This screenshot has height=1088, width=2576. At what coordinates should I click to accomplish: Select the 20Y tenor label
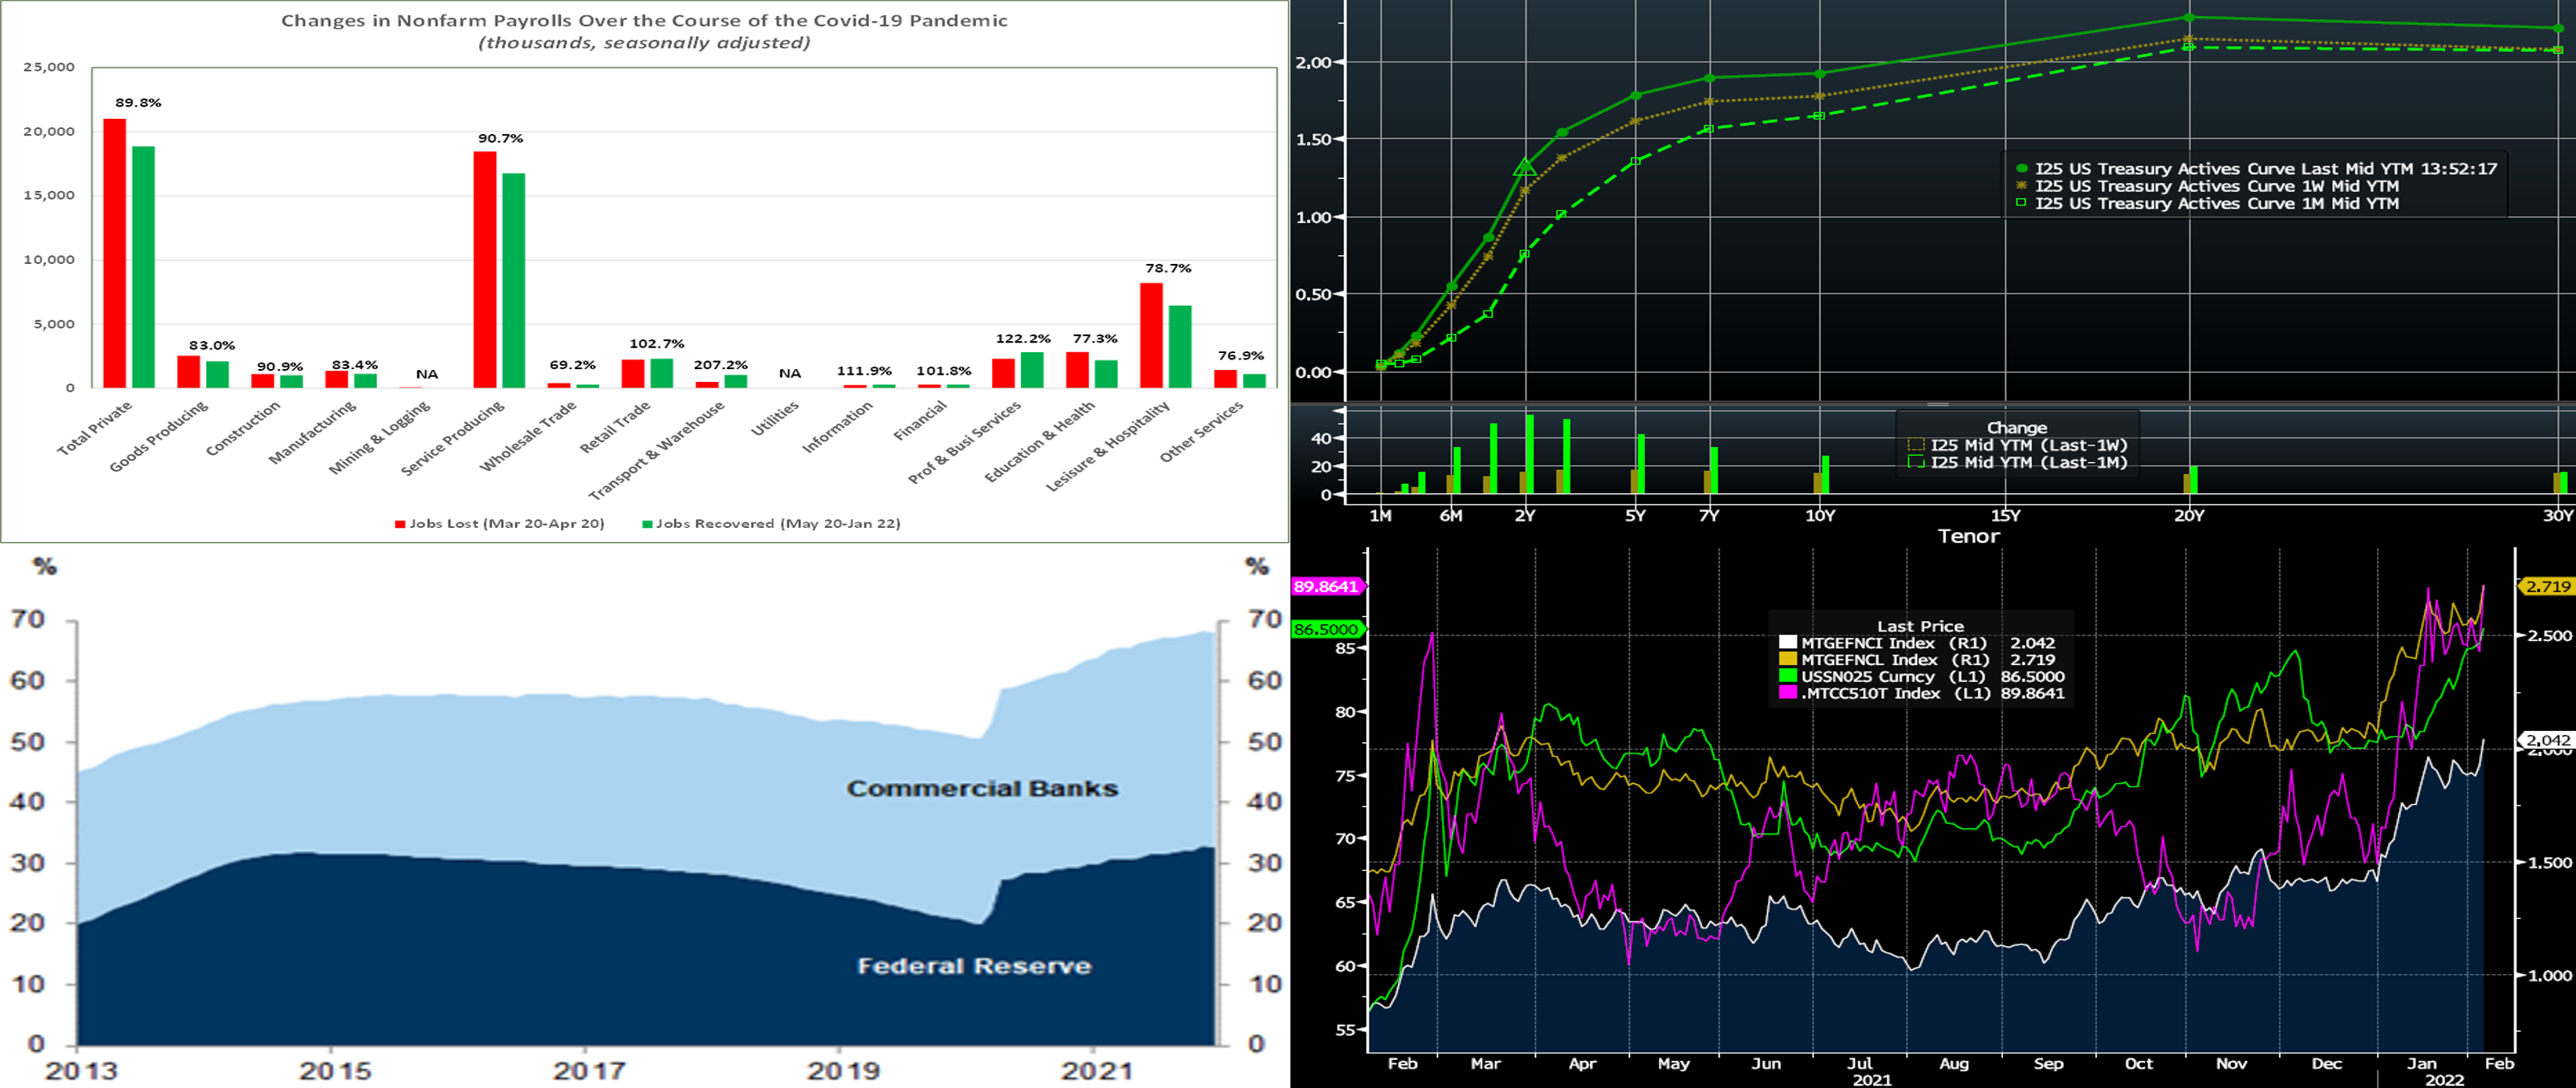[x=2188, y=515]
